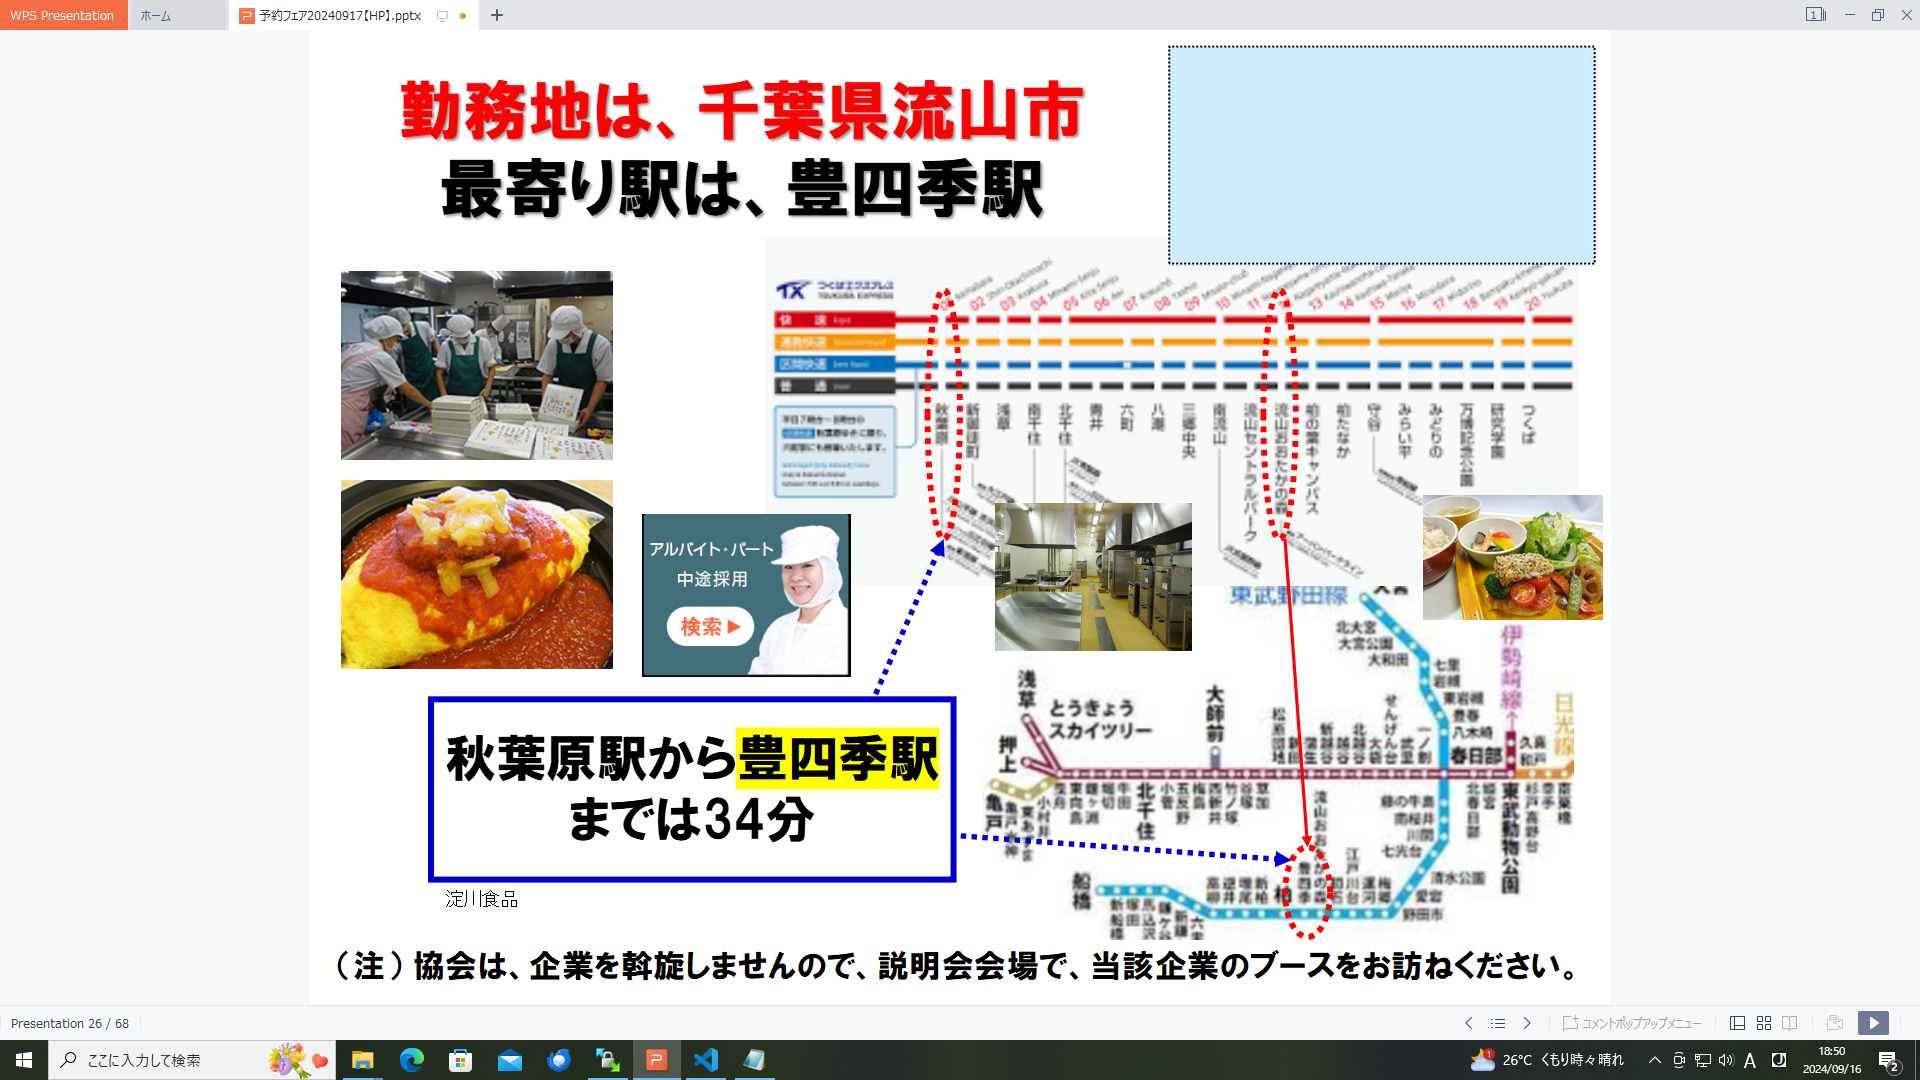Select the omelette rice photo
Viewport: 1920px width, 1080px height.
click(477, 574)
